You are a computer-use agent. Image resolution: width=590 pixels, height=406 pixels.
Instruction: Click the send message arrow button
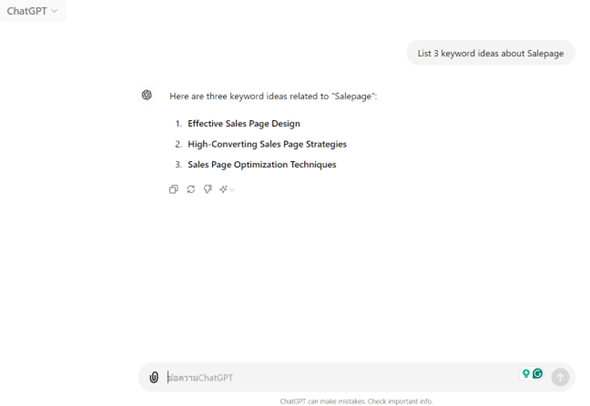[560, 377]
